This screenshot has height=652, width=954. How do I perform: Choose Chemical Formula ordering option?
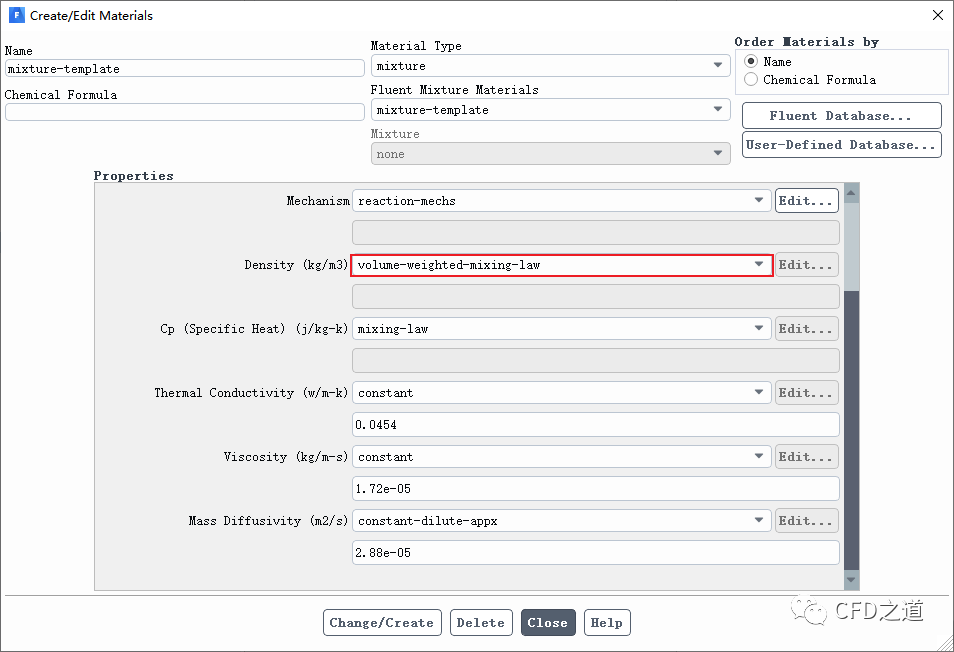(x=751, y=80)
